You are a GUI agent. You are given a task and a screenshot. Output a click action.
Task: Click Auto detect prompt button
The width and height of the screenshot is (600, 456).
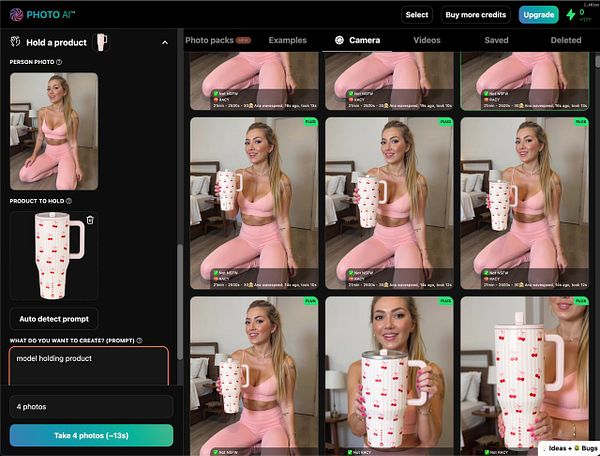coord(54,319)
